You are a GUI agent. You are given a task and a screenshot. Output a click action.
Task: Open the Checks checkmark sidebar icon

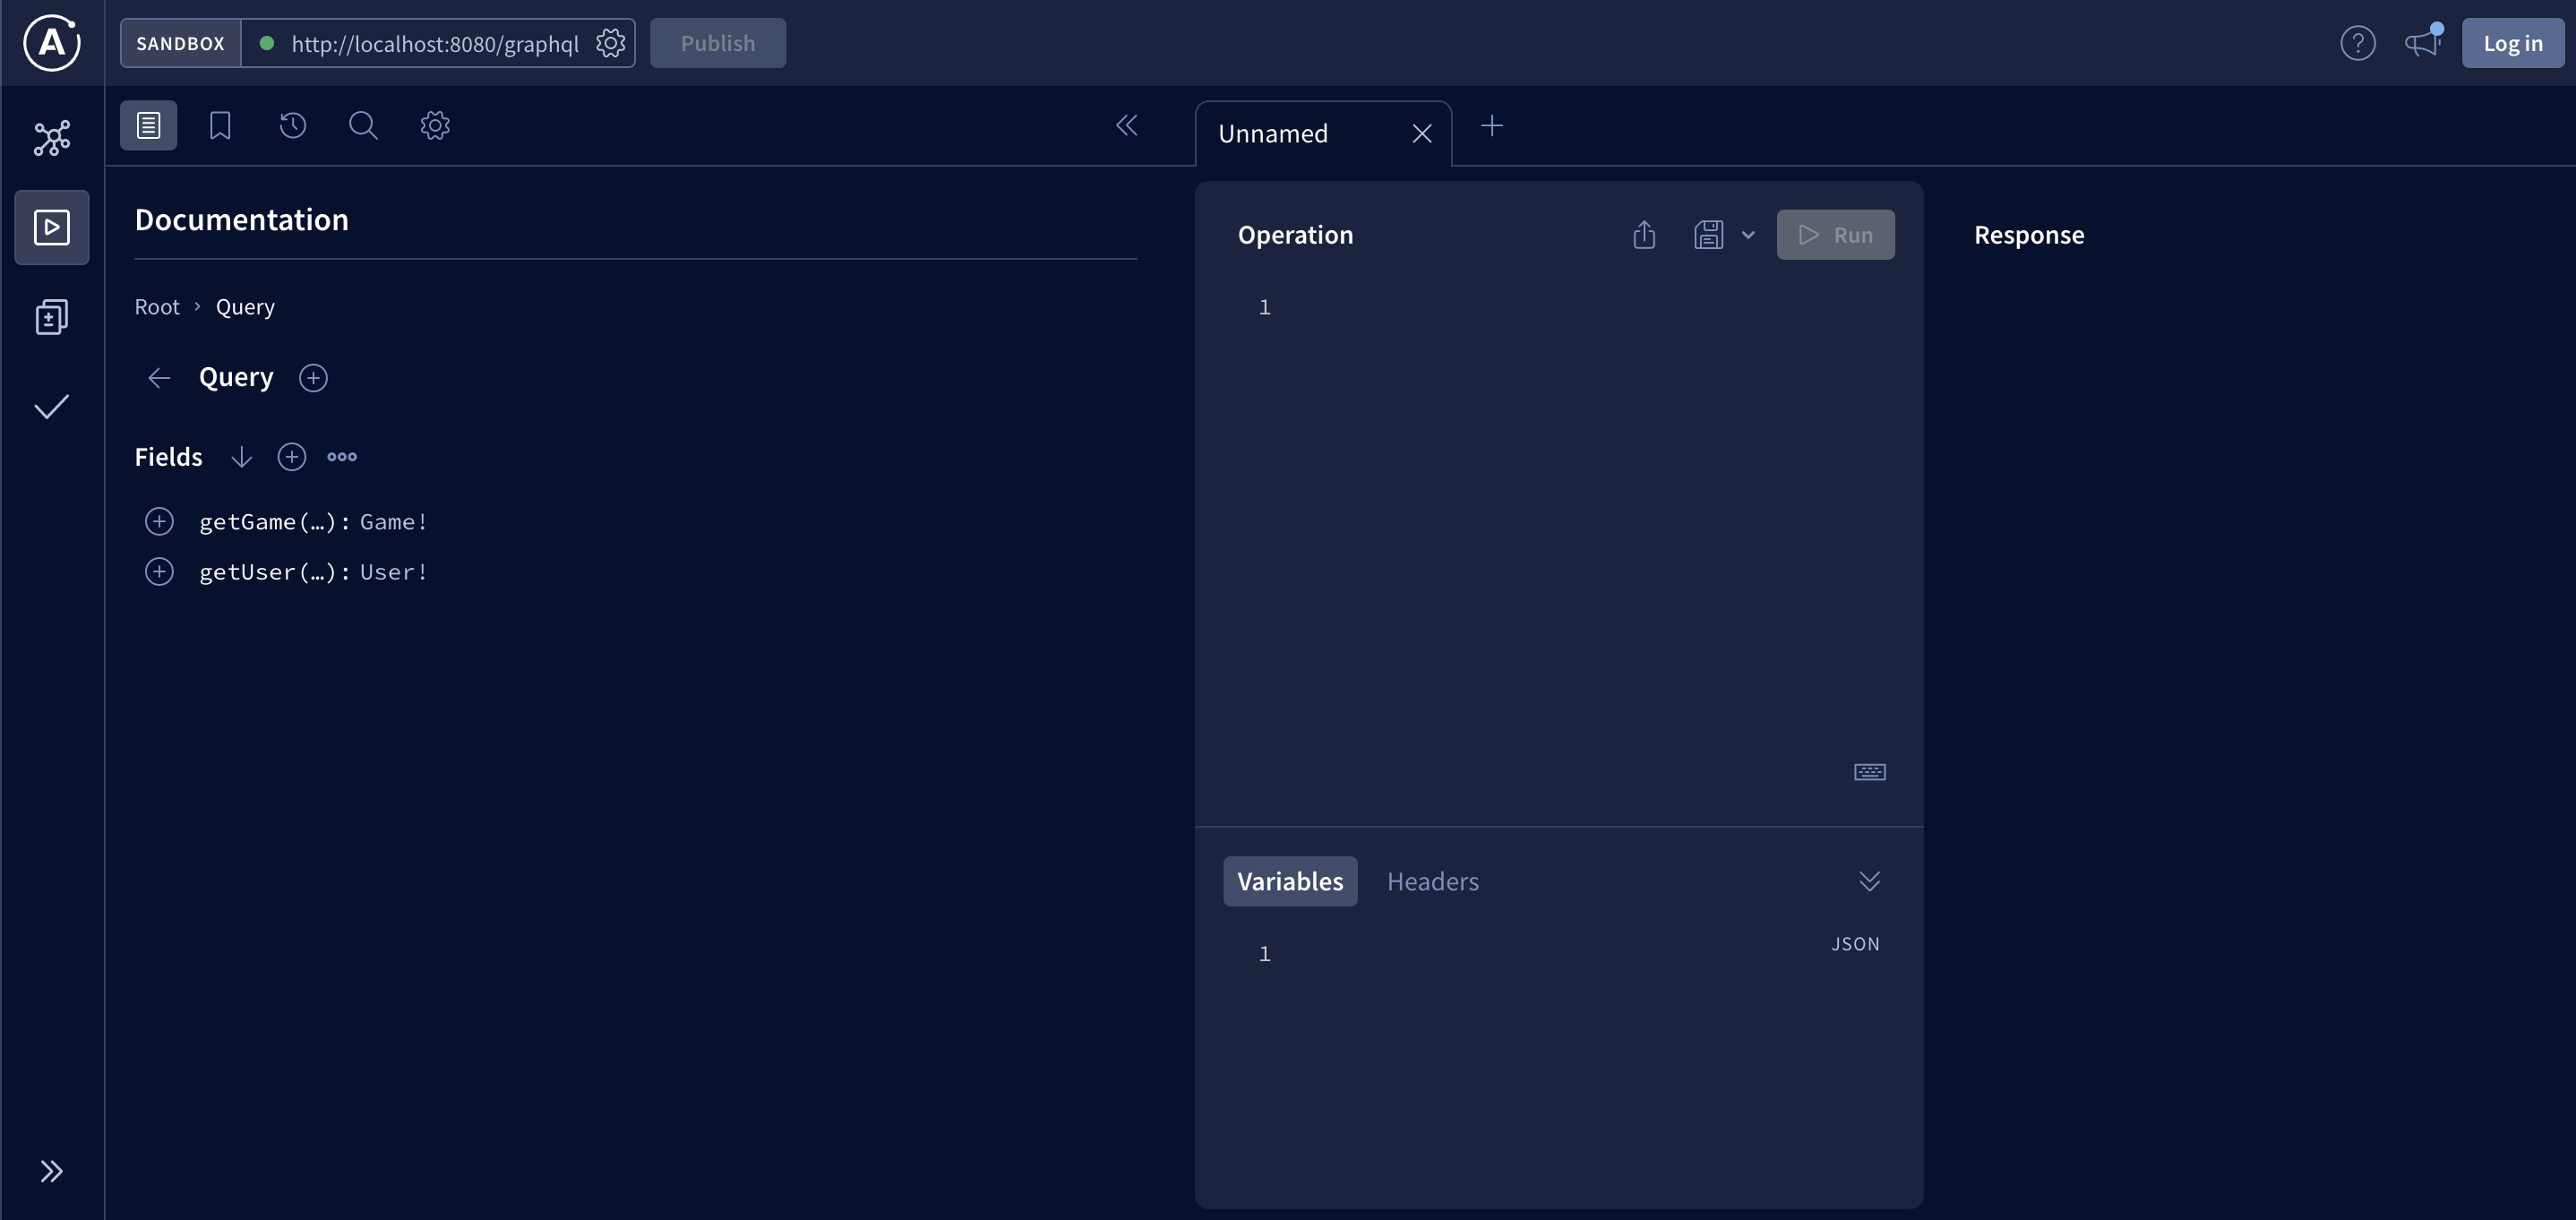(x=52, y=407)
